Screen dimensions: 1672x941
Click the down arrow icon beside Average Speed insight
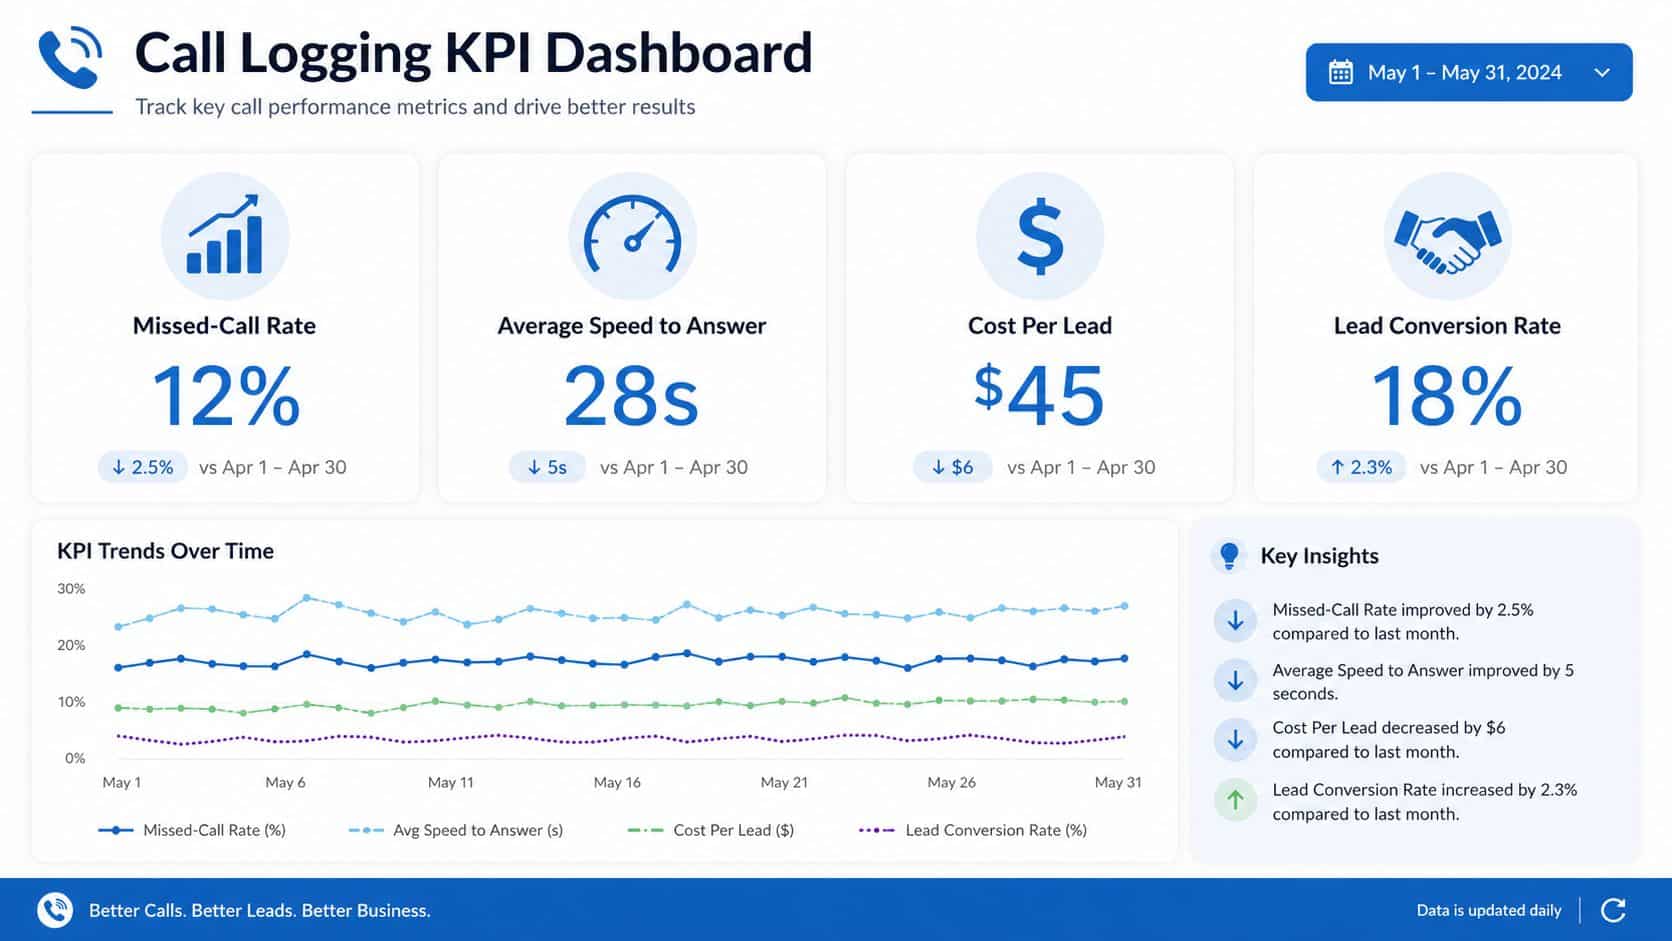tap(1235, 681)
